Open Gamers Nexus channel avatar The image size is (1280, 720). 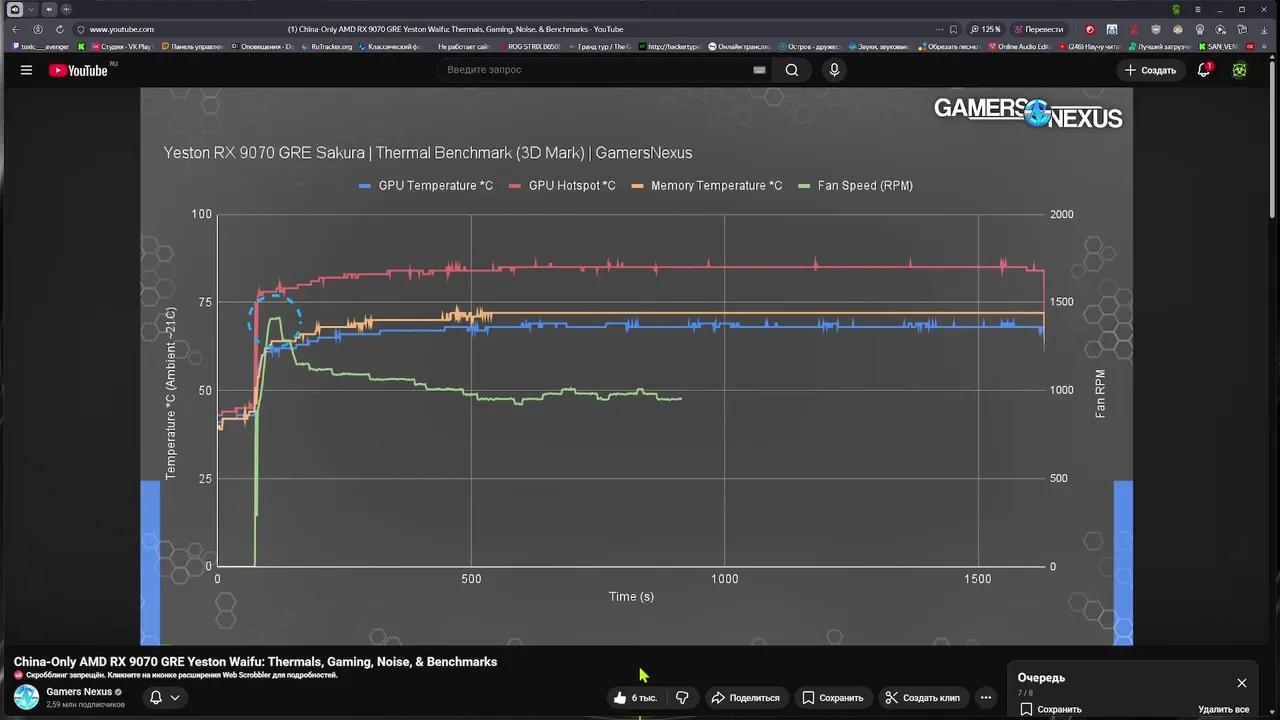click(x=26, y=697)
